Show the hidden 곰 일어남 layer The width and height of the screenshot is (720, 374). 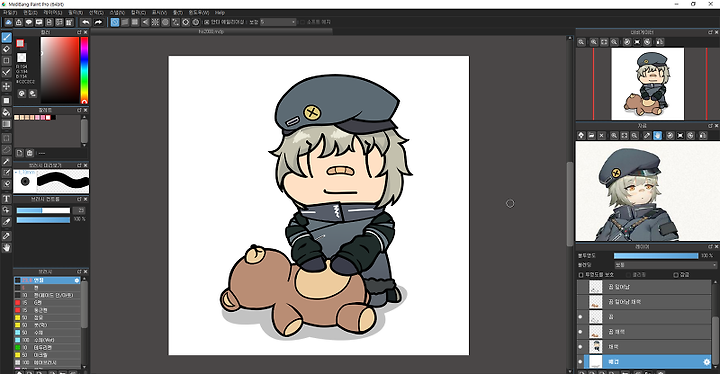(580, 287)
